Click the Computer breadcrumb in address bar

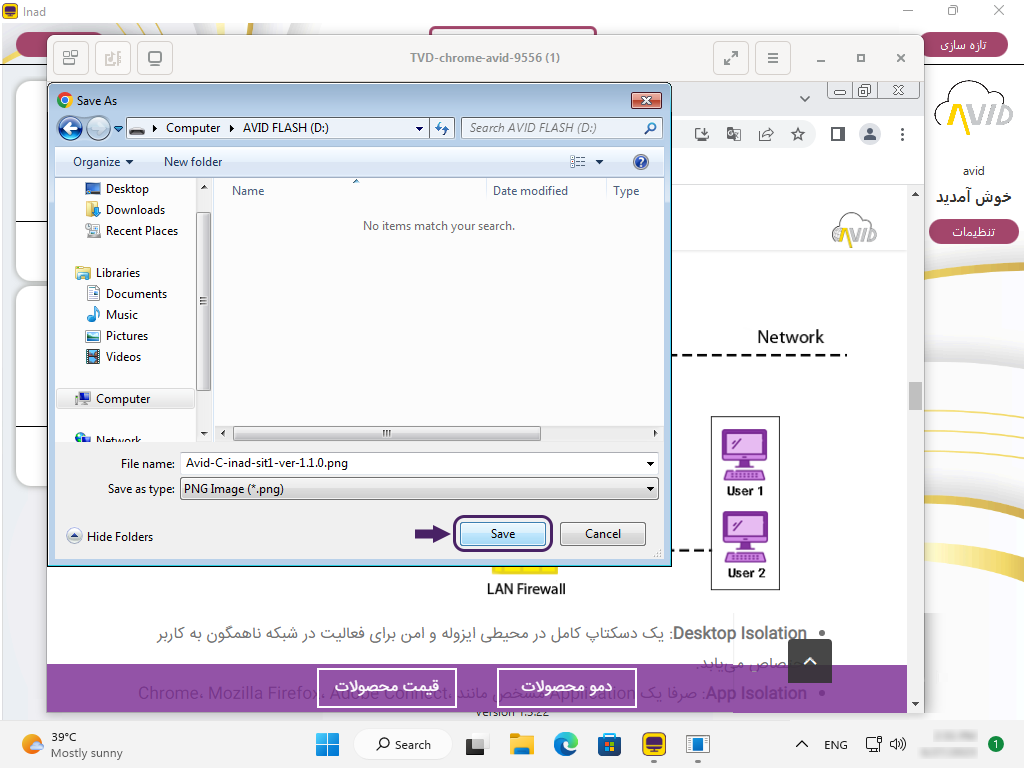[193, 128]
